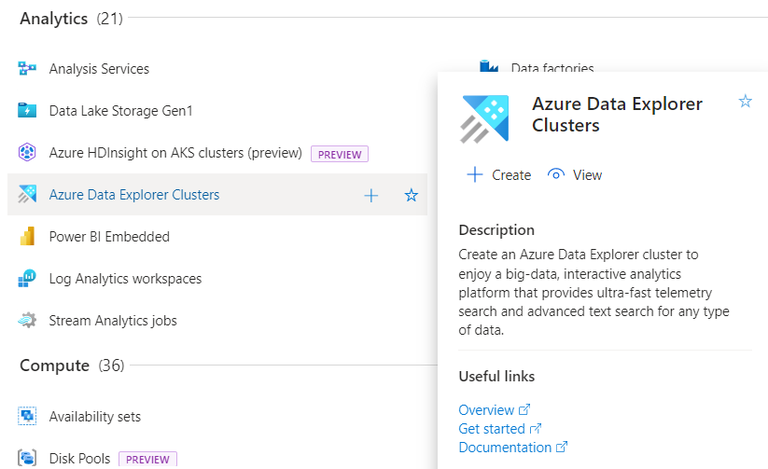The height and width of the screenshot is (469, 768).
Task: Click View in the flyout card
Action: pyautogui.click(x=575, y=175)
